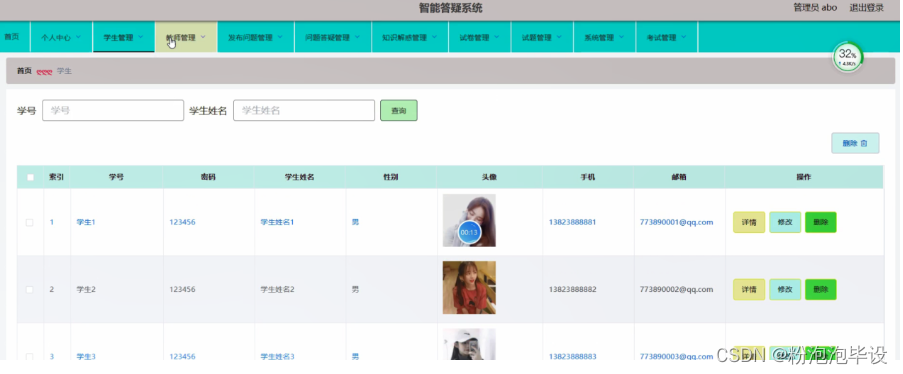Screen dimensions: 903x374
Task: Focus the 学号 search input field
Action: click(x=113, y=111)
